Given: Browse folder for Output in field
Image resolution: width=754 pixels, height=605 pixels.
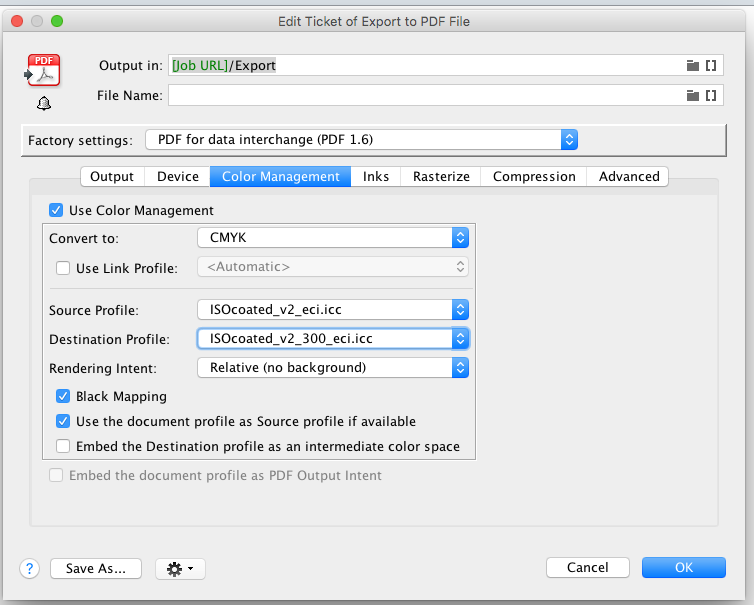Looking at the screenshot, I should click(692, 65).
